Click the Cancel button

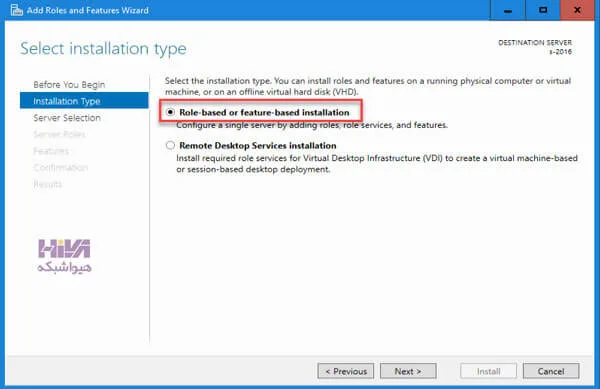[x=551, y=371]
